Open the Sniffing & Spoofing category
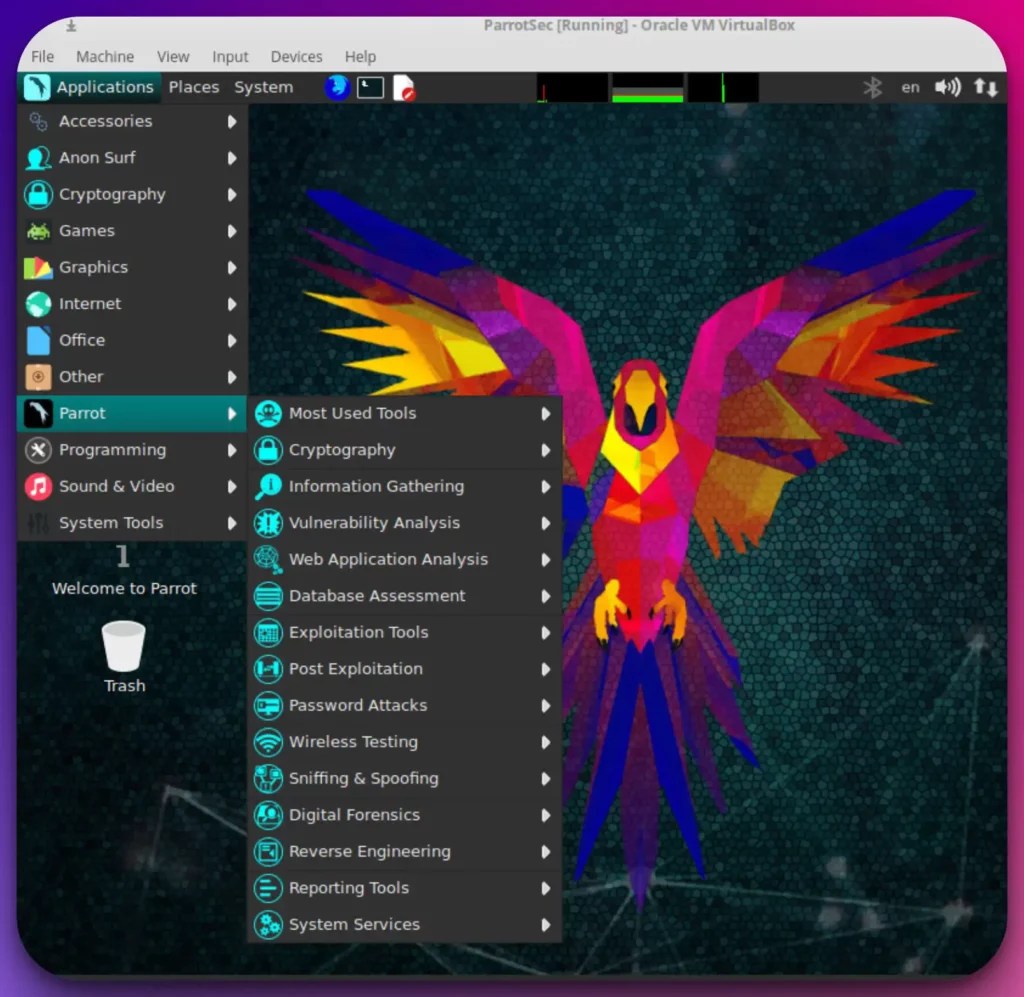Viewport: 1024px width, 997px height. pyautogui.click(x=363, y=778)
